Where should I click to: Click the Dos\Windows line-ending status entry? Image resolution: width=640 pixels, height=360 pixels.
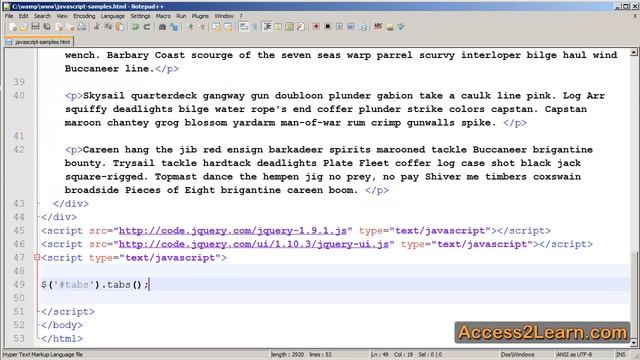click(x=518, y=354)
